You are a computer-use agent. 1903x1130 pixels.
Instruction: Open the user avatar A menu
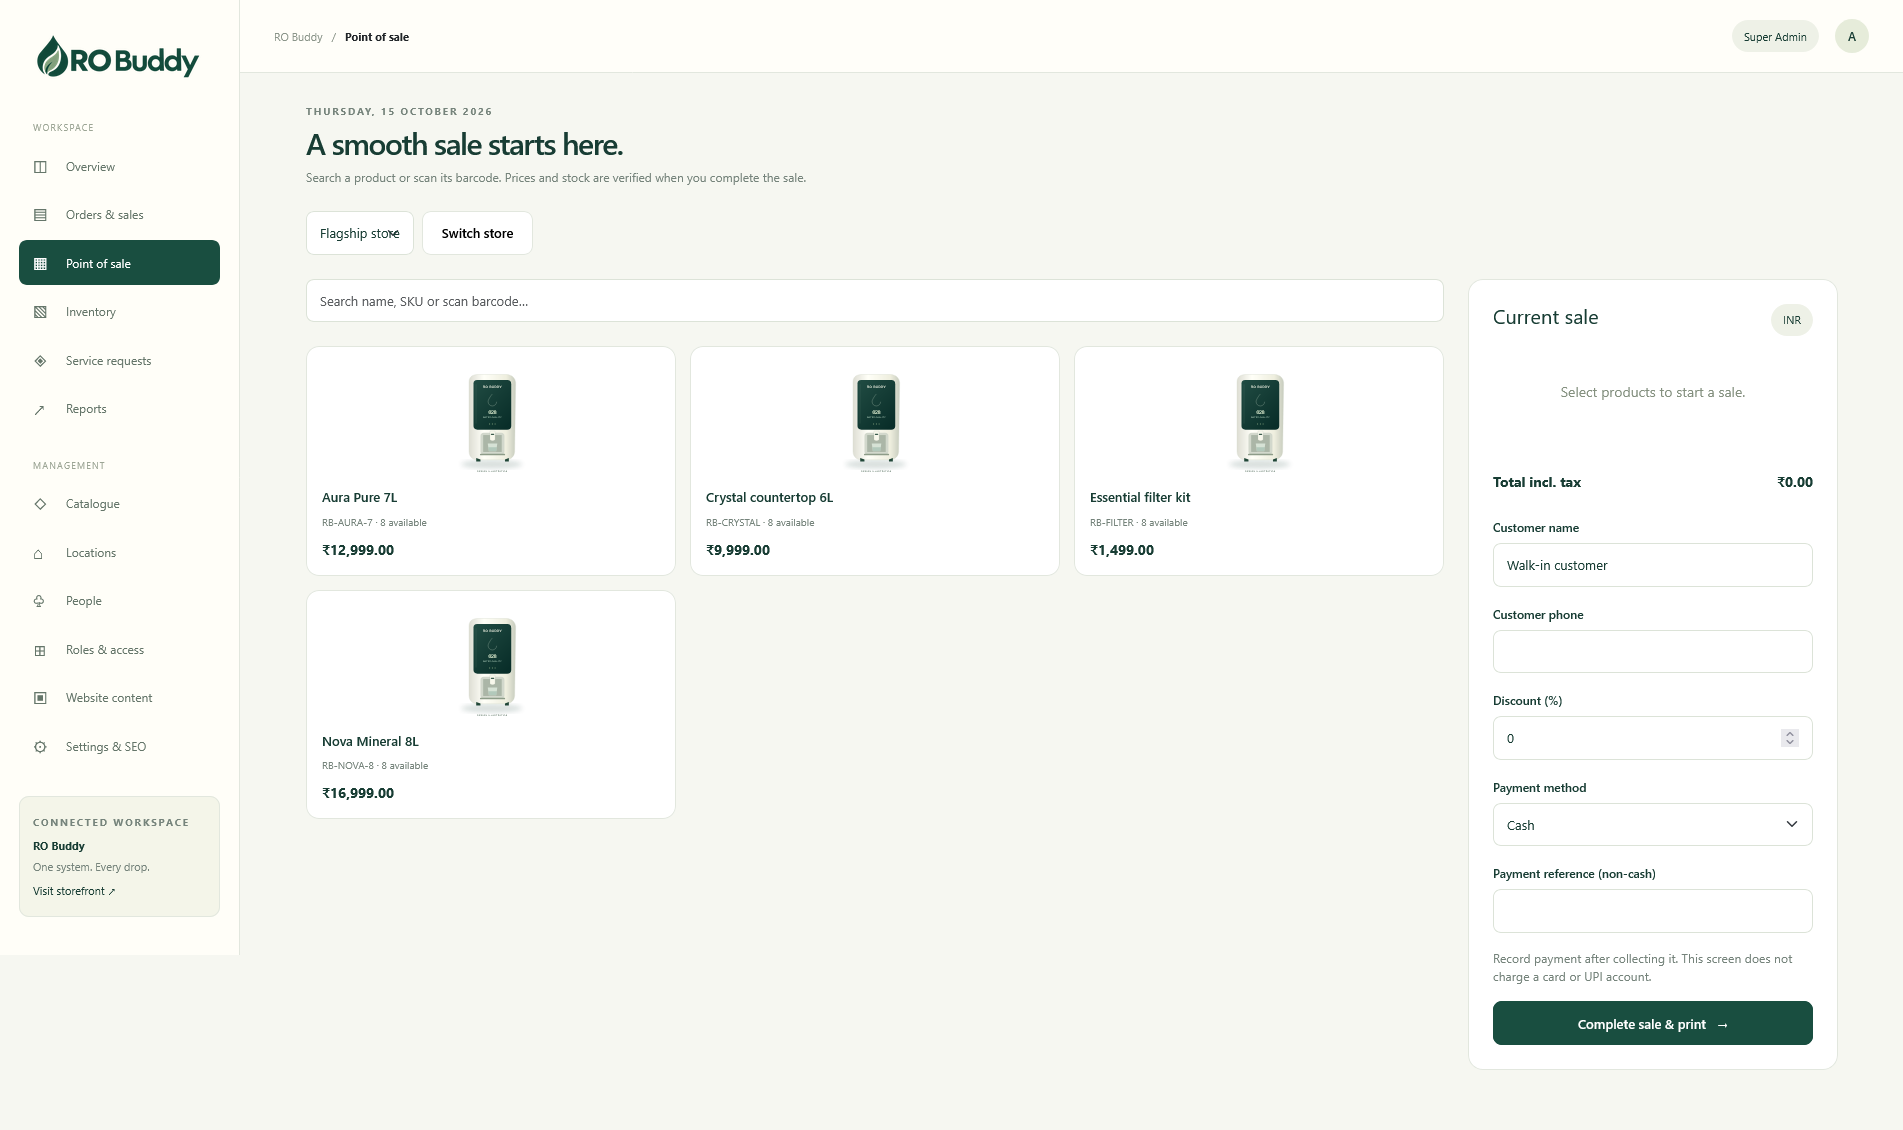point(1851,36)
